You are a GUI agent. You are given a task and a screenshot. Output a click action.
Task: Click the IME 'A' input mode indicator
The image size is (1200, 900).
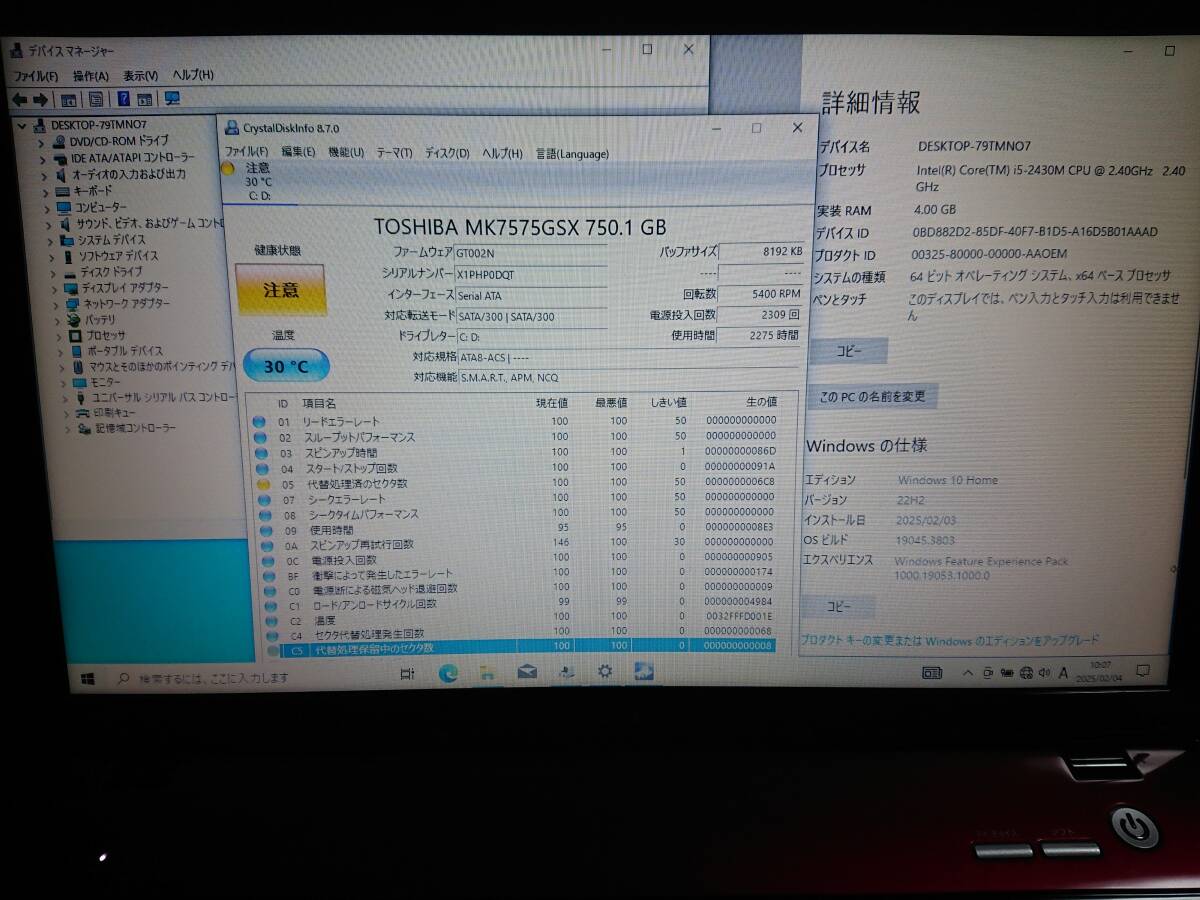1062,673
